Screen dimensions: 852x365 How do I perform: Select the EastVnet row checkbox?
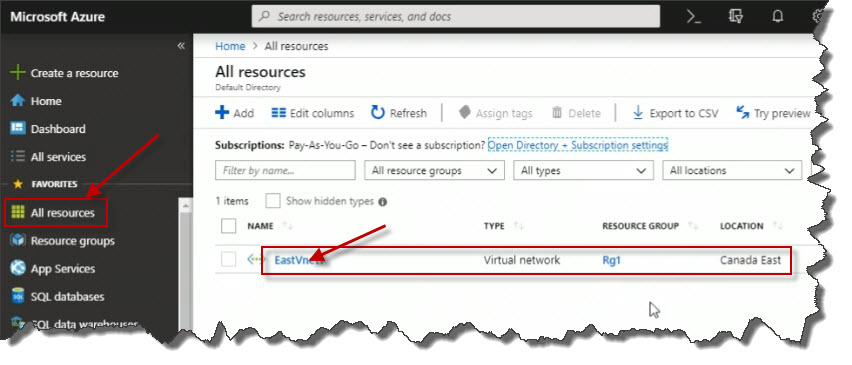click(x=228, y=260)
